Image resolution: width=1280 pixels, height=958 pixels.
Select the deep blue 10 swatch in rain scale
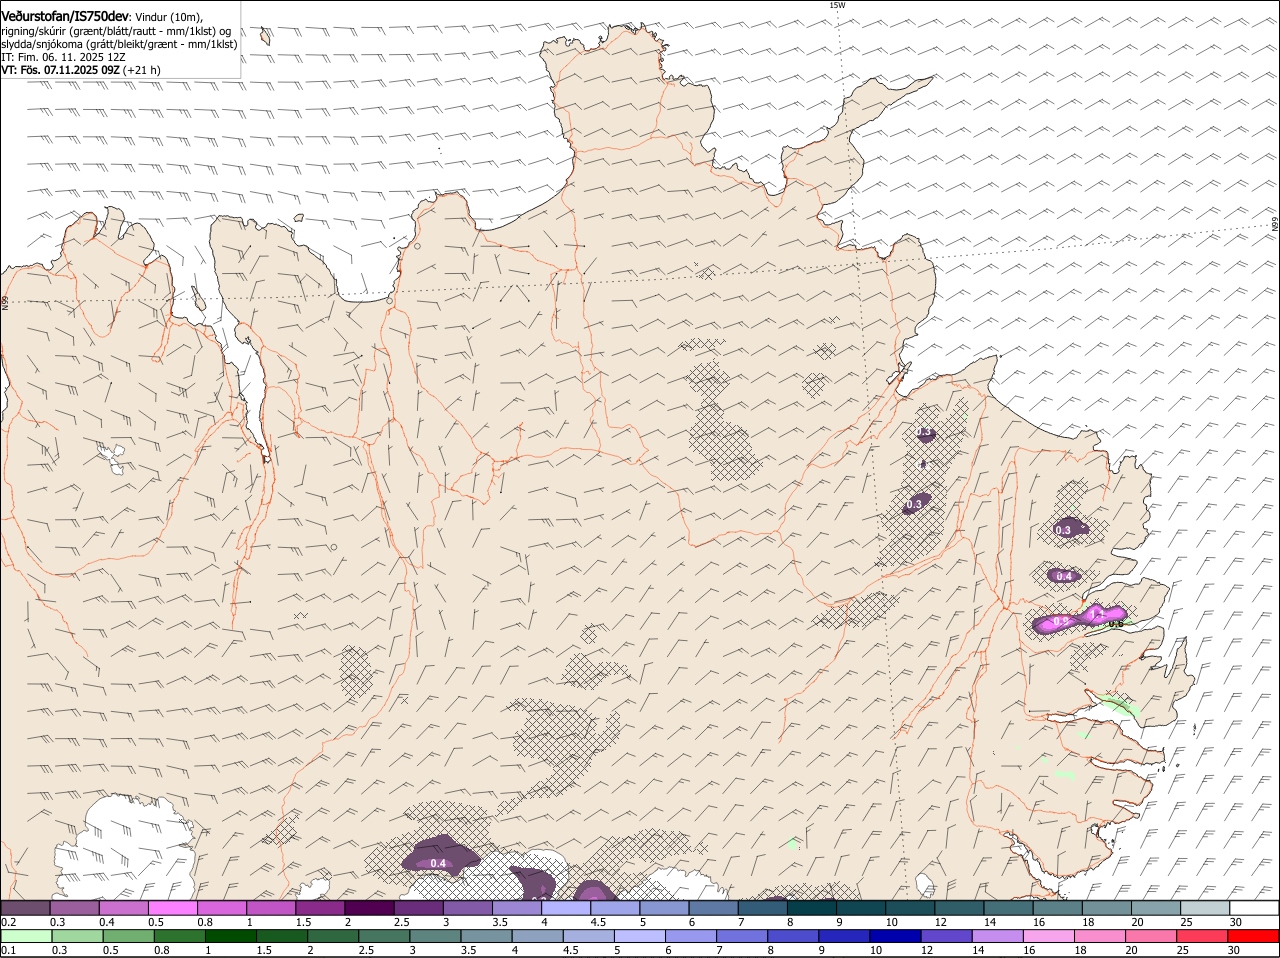coord(896,936)
